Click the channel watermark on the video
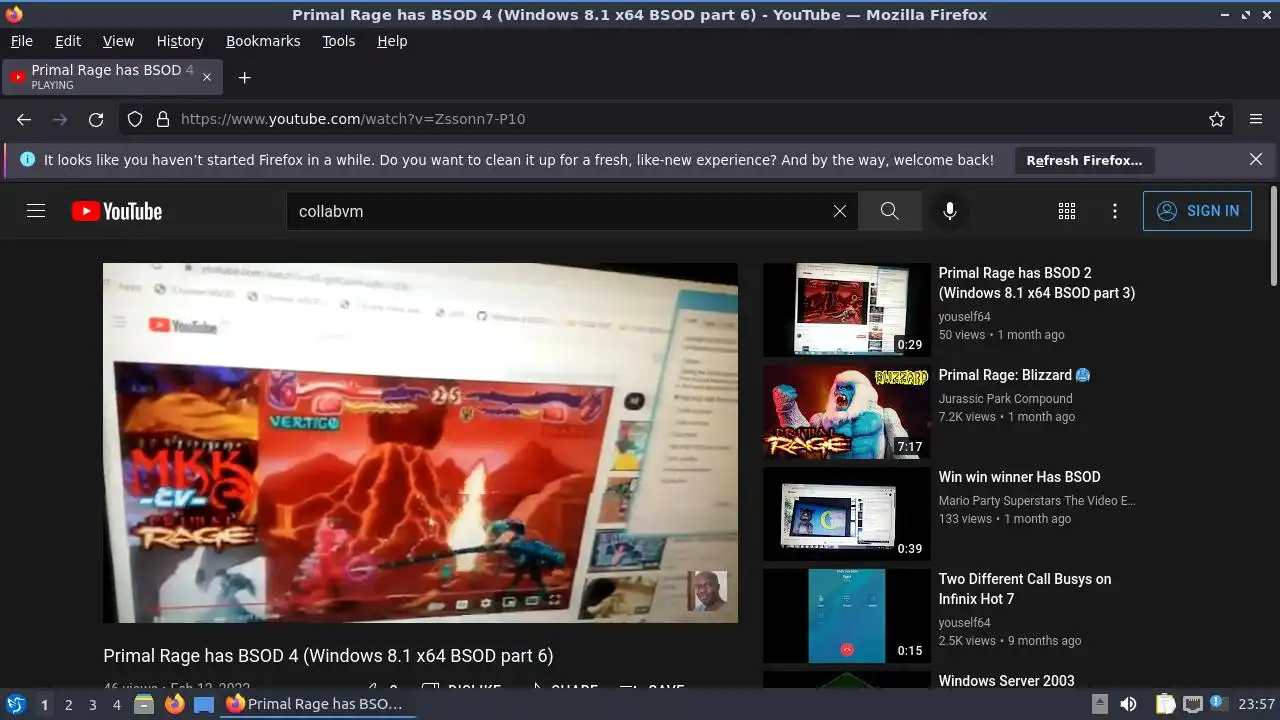The image size is (1280, 720). click(707, 591)
